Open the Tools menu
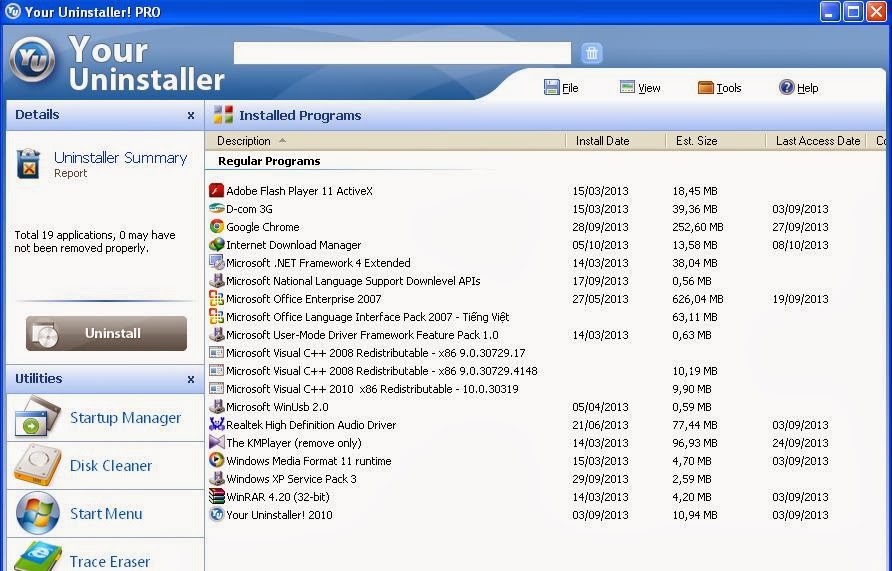Image resolution: width=892 pixels, height=571 pixels. 719,88
